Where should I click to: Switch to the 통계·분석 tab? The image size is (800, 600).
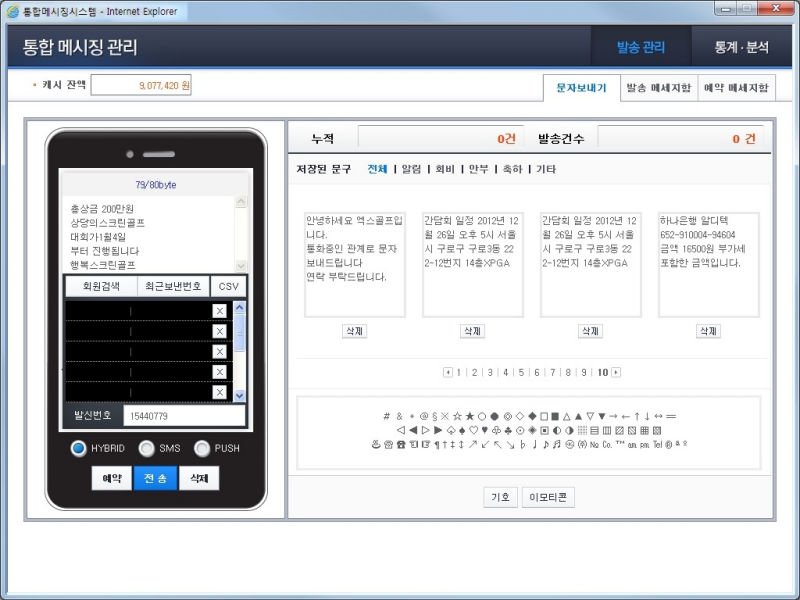pos(744,46)
